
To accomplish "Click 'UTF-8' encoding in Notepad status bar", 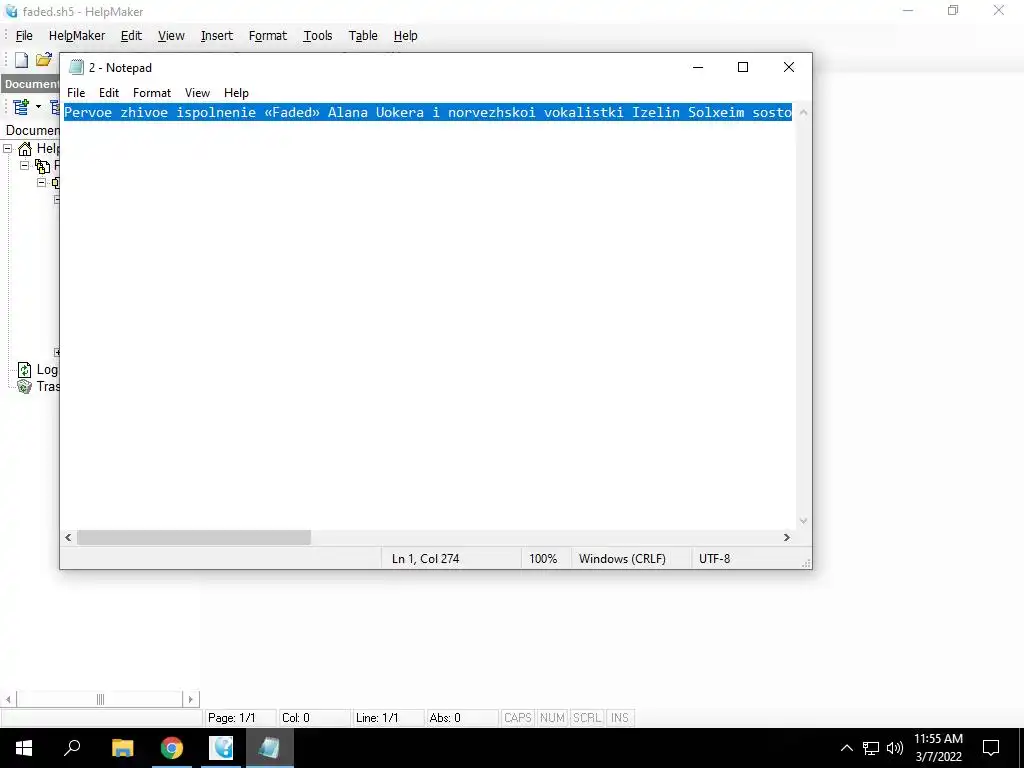I will coord(714,559).
